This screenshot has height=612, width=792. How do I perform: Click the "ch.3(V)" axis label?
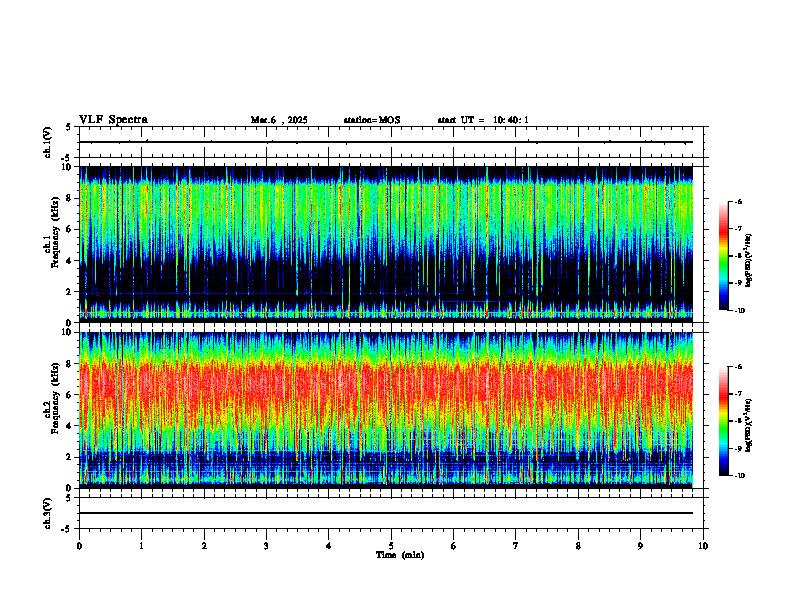pyautogui.click(x=48, y=514)
